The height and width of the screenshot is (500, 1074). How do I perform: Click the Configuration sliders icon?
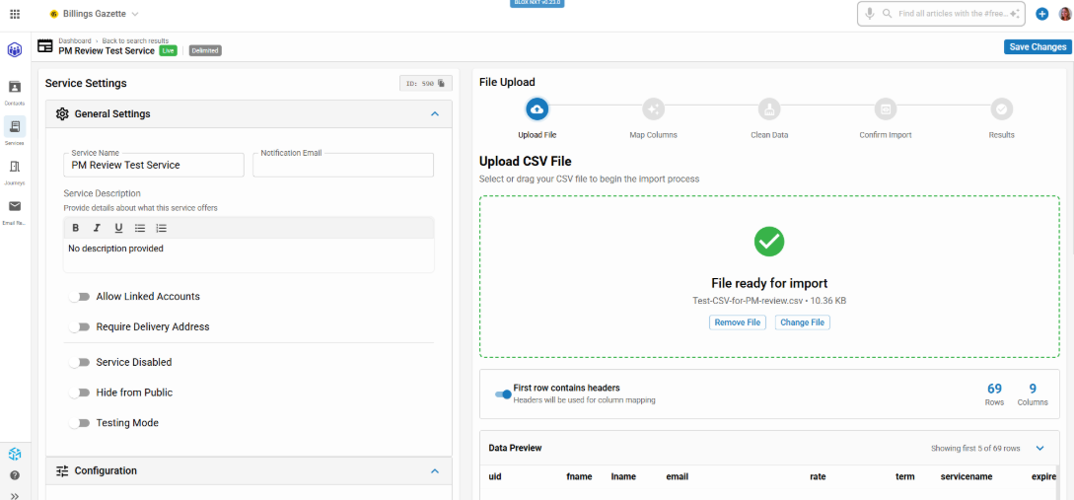coord(62,471)
